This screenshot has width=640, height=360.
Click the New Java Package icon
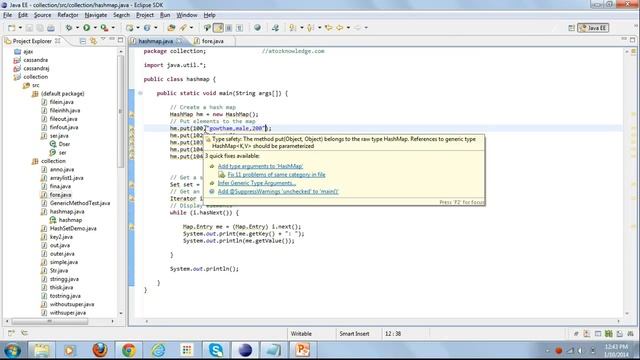click(129, 28)
